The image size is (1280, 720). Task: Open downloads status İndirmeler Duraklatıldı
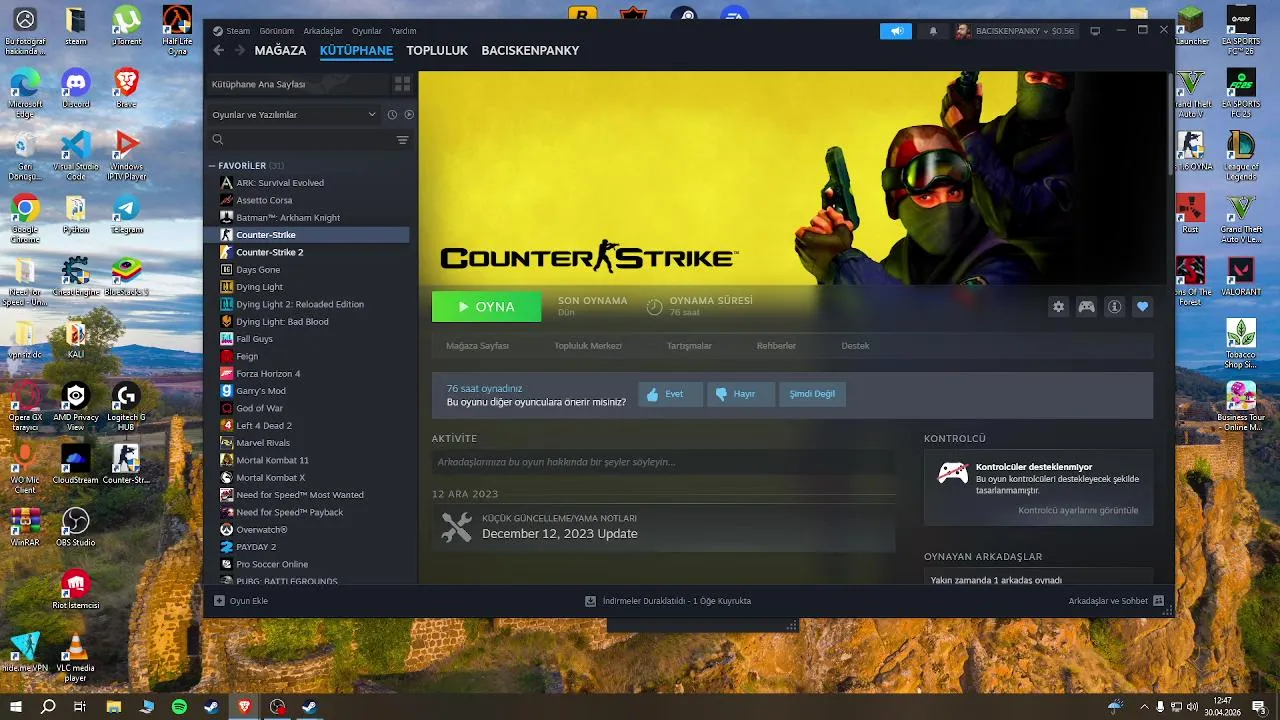[x=668, y=601]
